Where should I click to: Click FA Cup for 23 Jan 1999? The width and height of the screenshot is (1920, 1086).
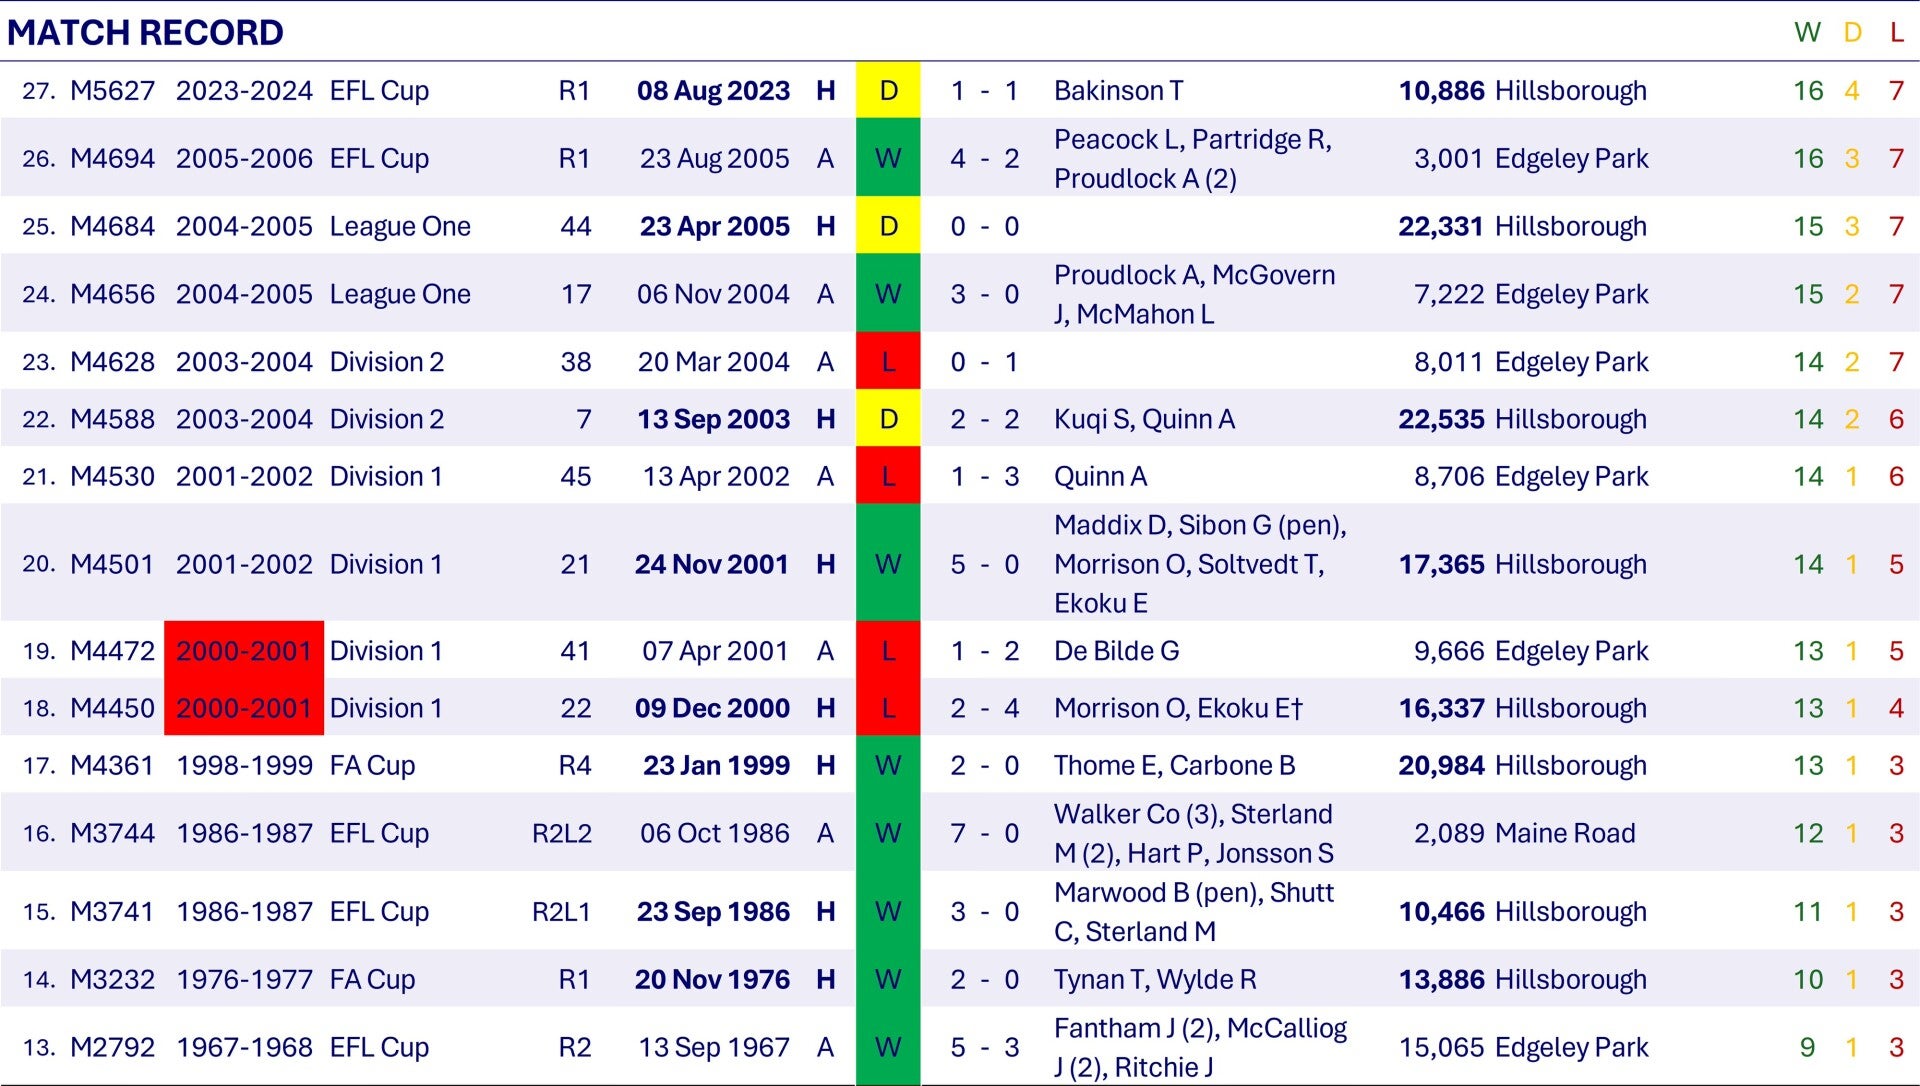coord(372,765)
